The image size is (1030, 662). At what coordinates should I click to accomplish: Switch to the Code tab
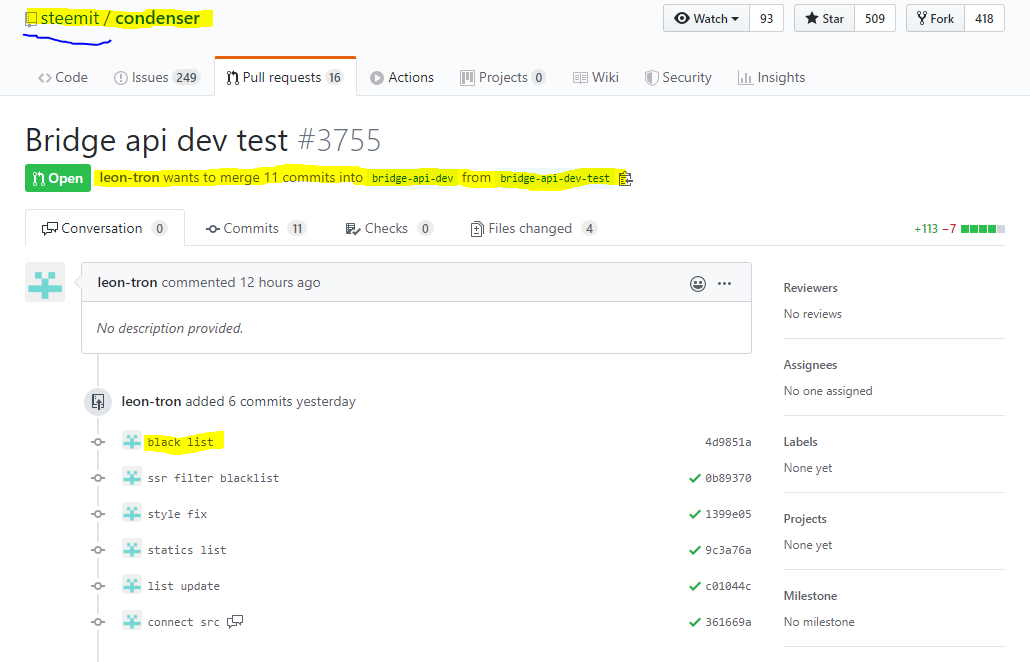click(62, 77)
